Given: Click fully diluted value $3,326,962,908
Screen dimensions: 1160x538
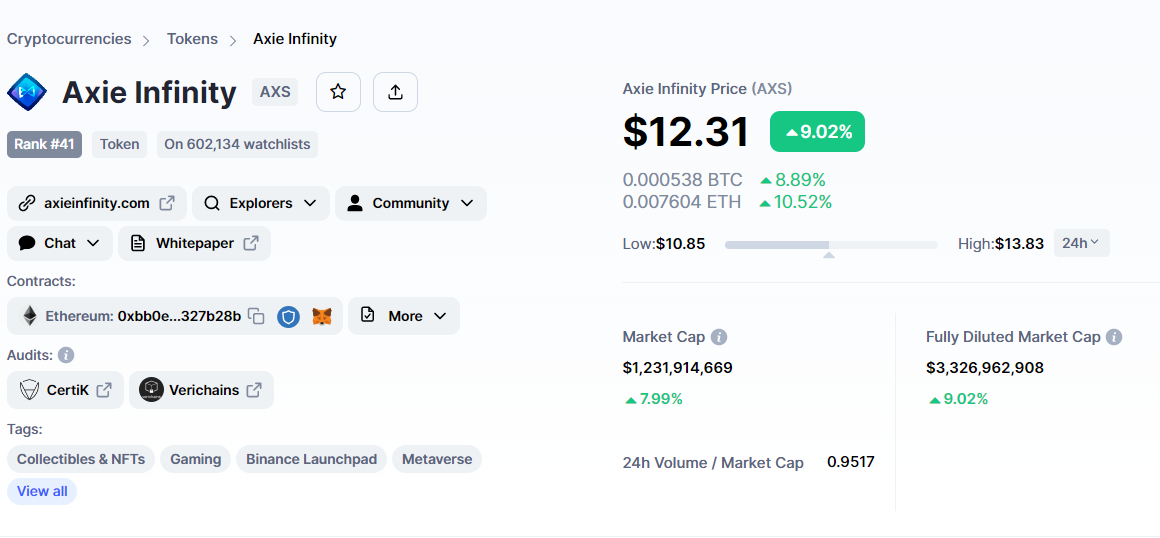Looking at the screenshot, I should pyautogui.click(x=985, y=368).
